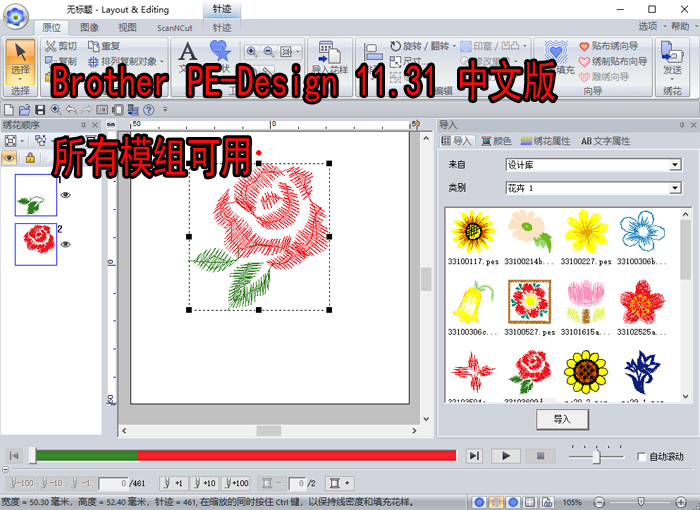Image resolution: width=700 pixels, height=510 pixels.
Task: Expand the zoom options dropdown arrow in ribbon
Action: pyautogui.click(x=298, y=52)
